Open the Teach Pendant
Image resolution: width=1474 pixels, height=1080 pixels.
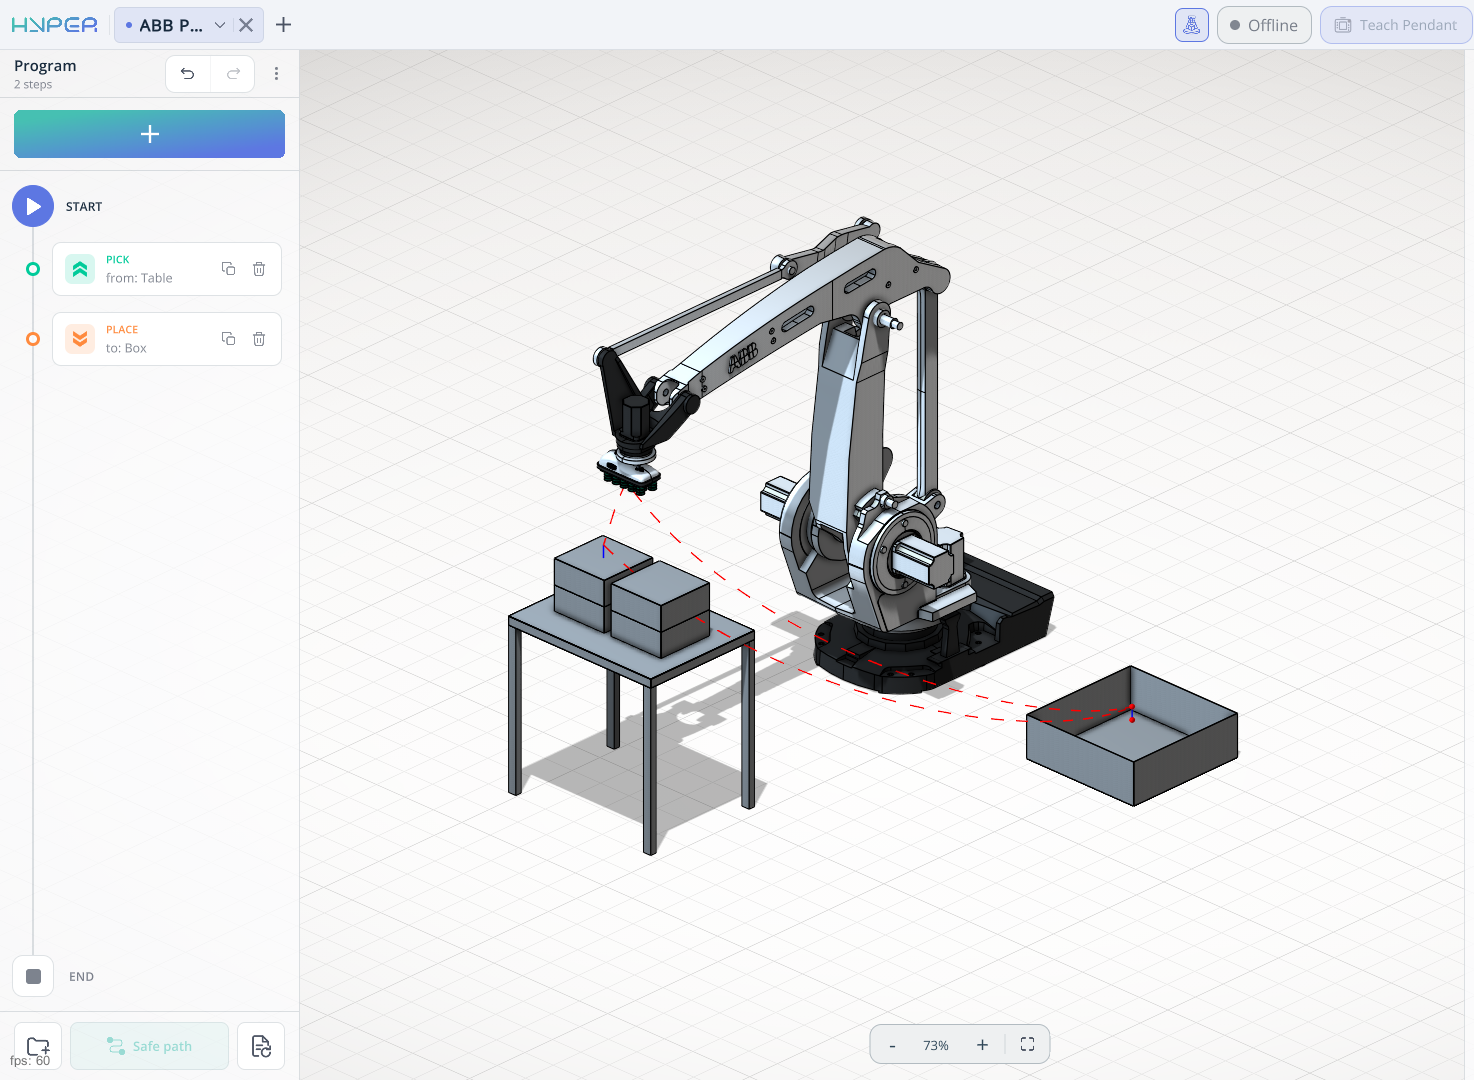point(1396,25)
